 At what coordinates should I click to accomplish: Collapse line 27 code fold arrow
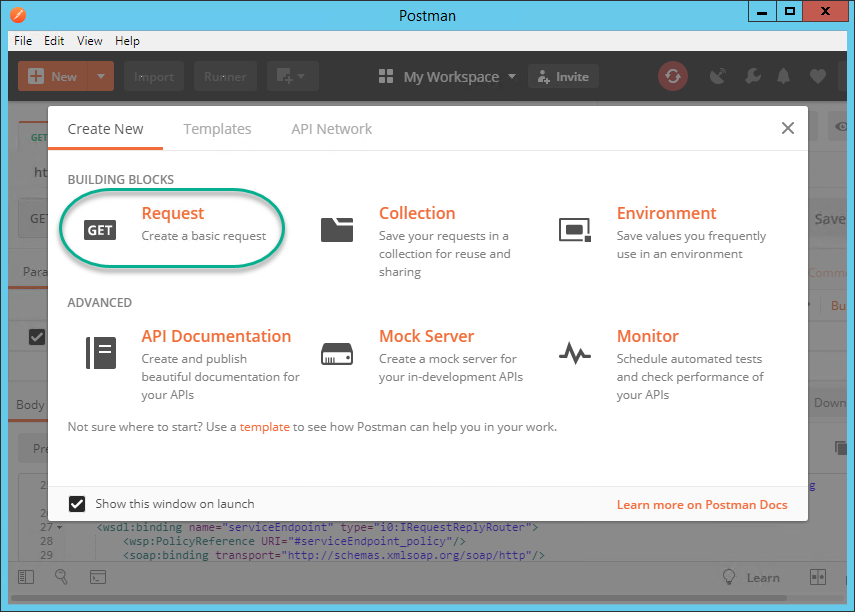pyautogui.click(x=59, y=527)
